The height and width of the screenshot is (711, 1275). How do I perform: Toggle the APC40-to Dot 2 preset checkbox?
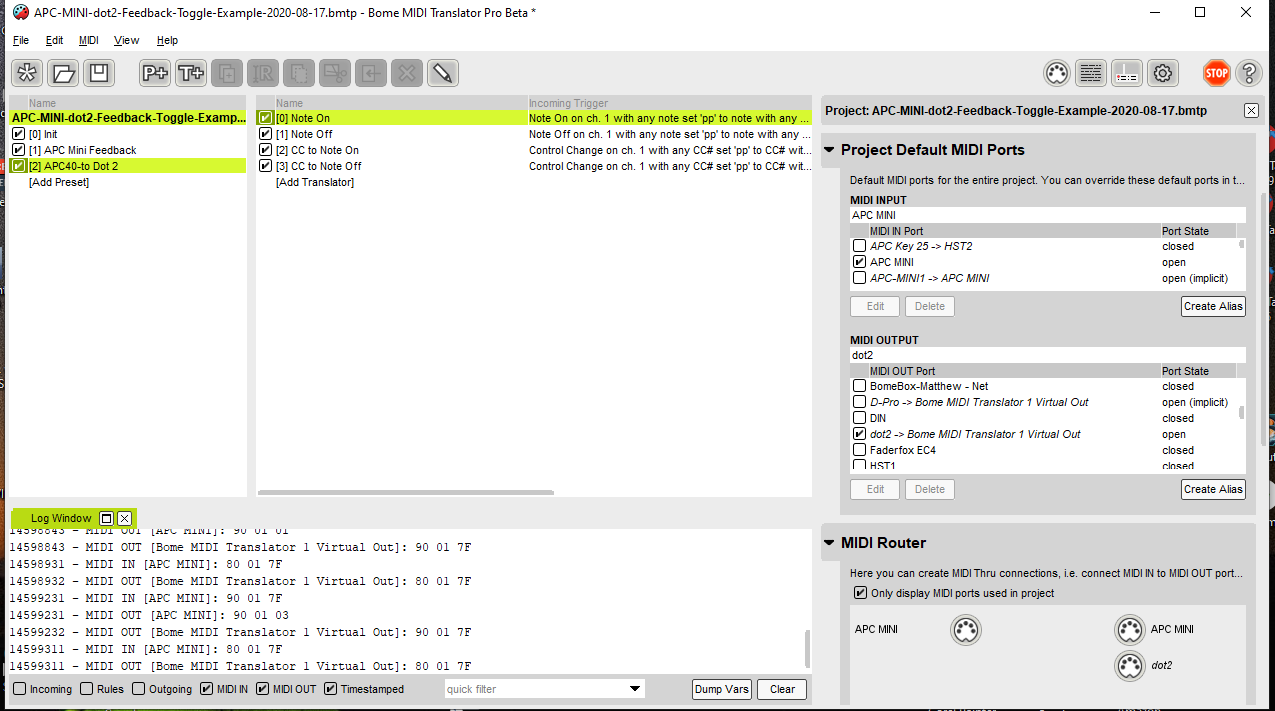pos(18,166)
